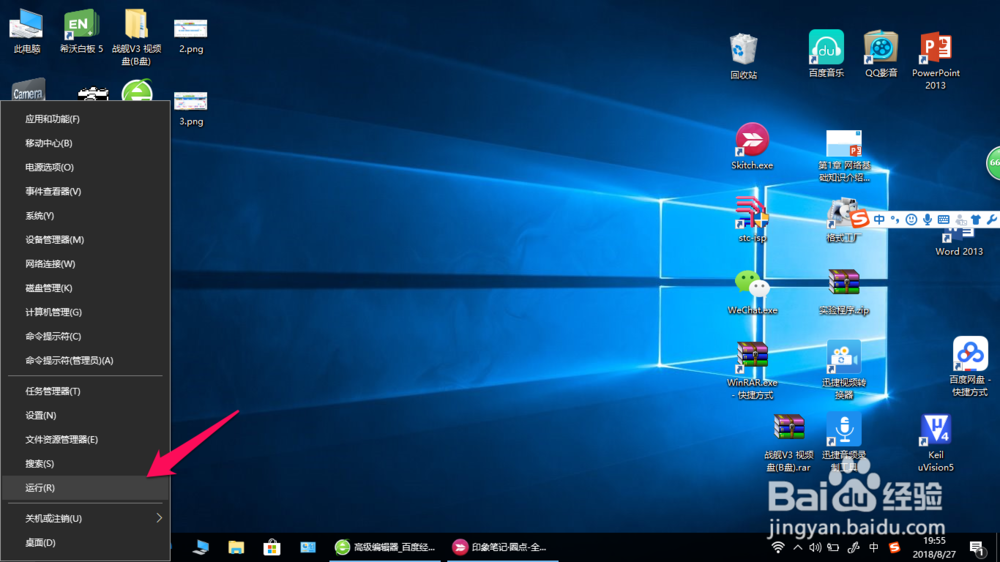The image size is (1000, 562).
Task: Select the PowerPoint 2013 shortcut
Action: click(x=936, y=61)
